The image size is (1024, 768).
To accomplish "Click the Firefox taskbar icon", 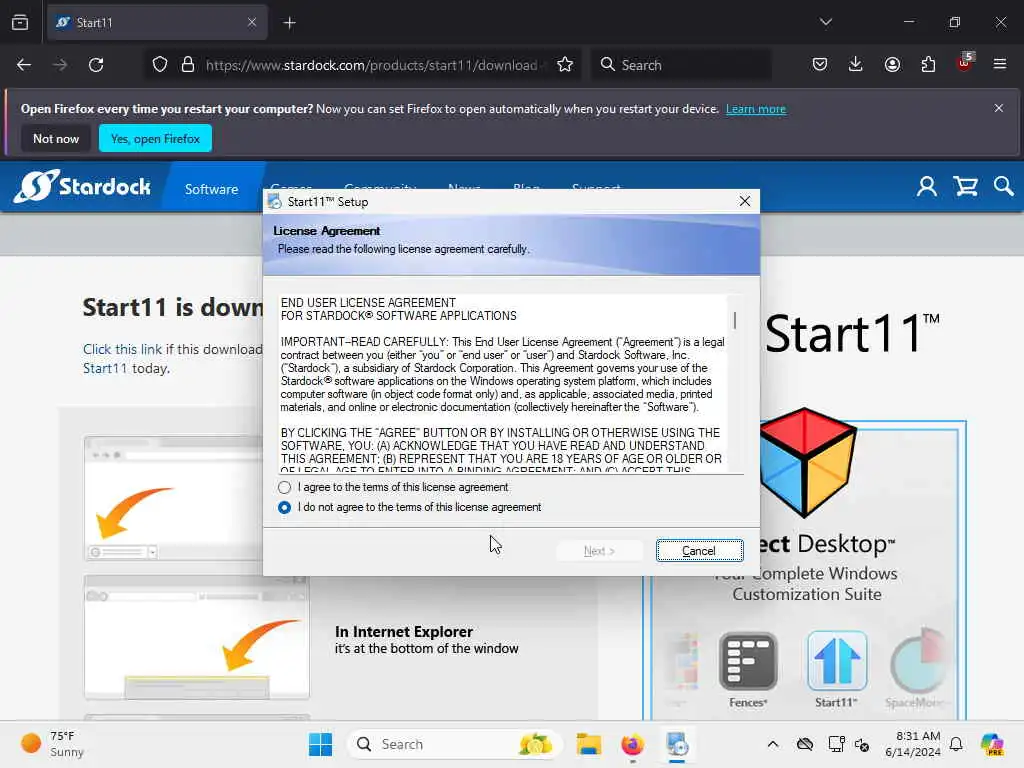I will [x=632, y=744].
